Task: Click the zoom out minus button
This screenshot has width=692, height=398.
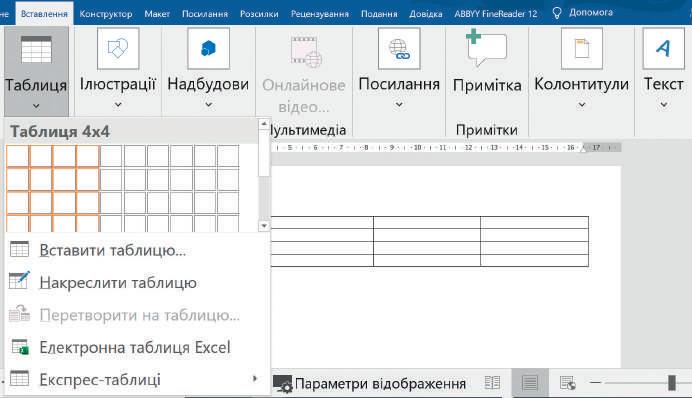Action: (595, 383)
